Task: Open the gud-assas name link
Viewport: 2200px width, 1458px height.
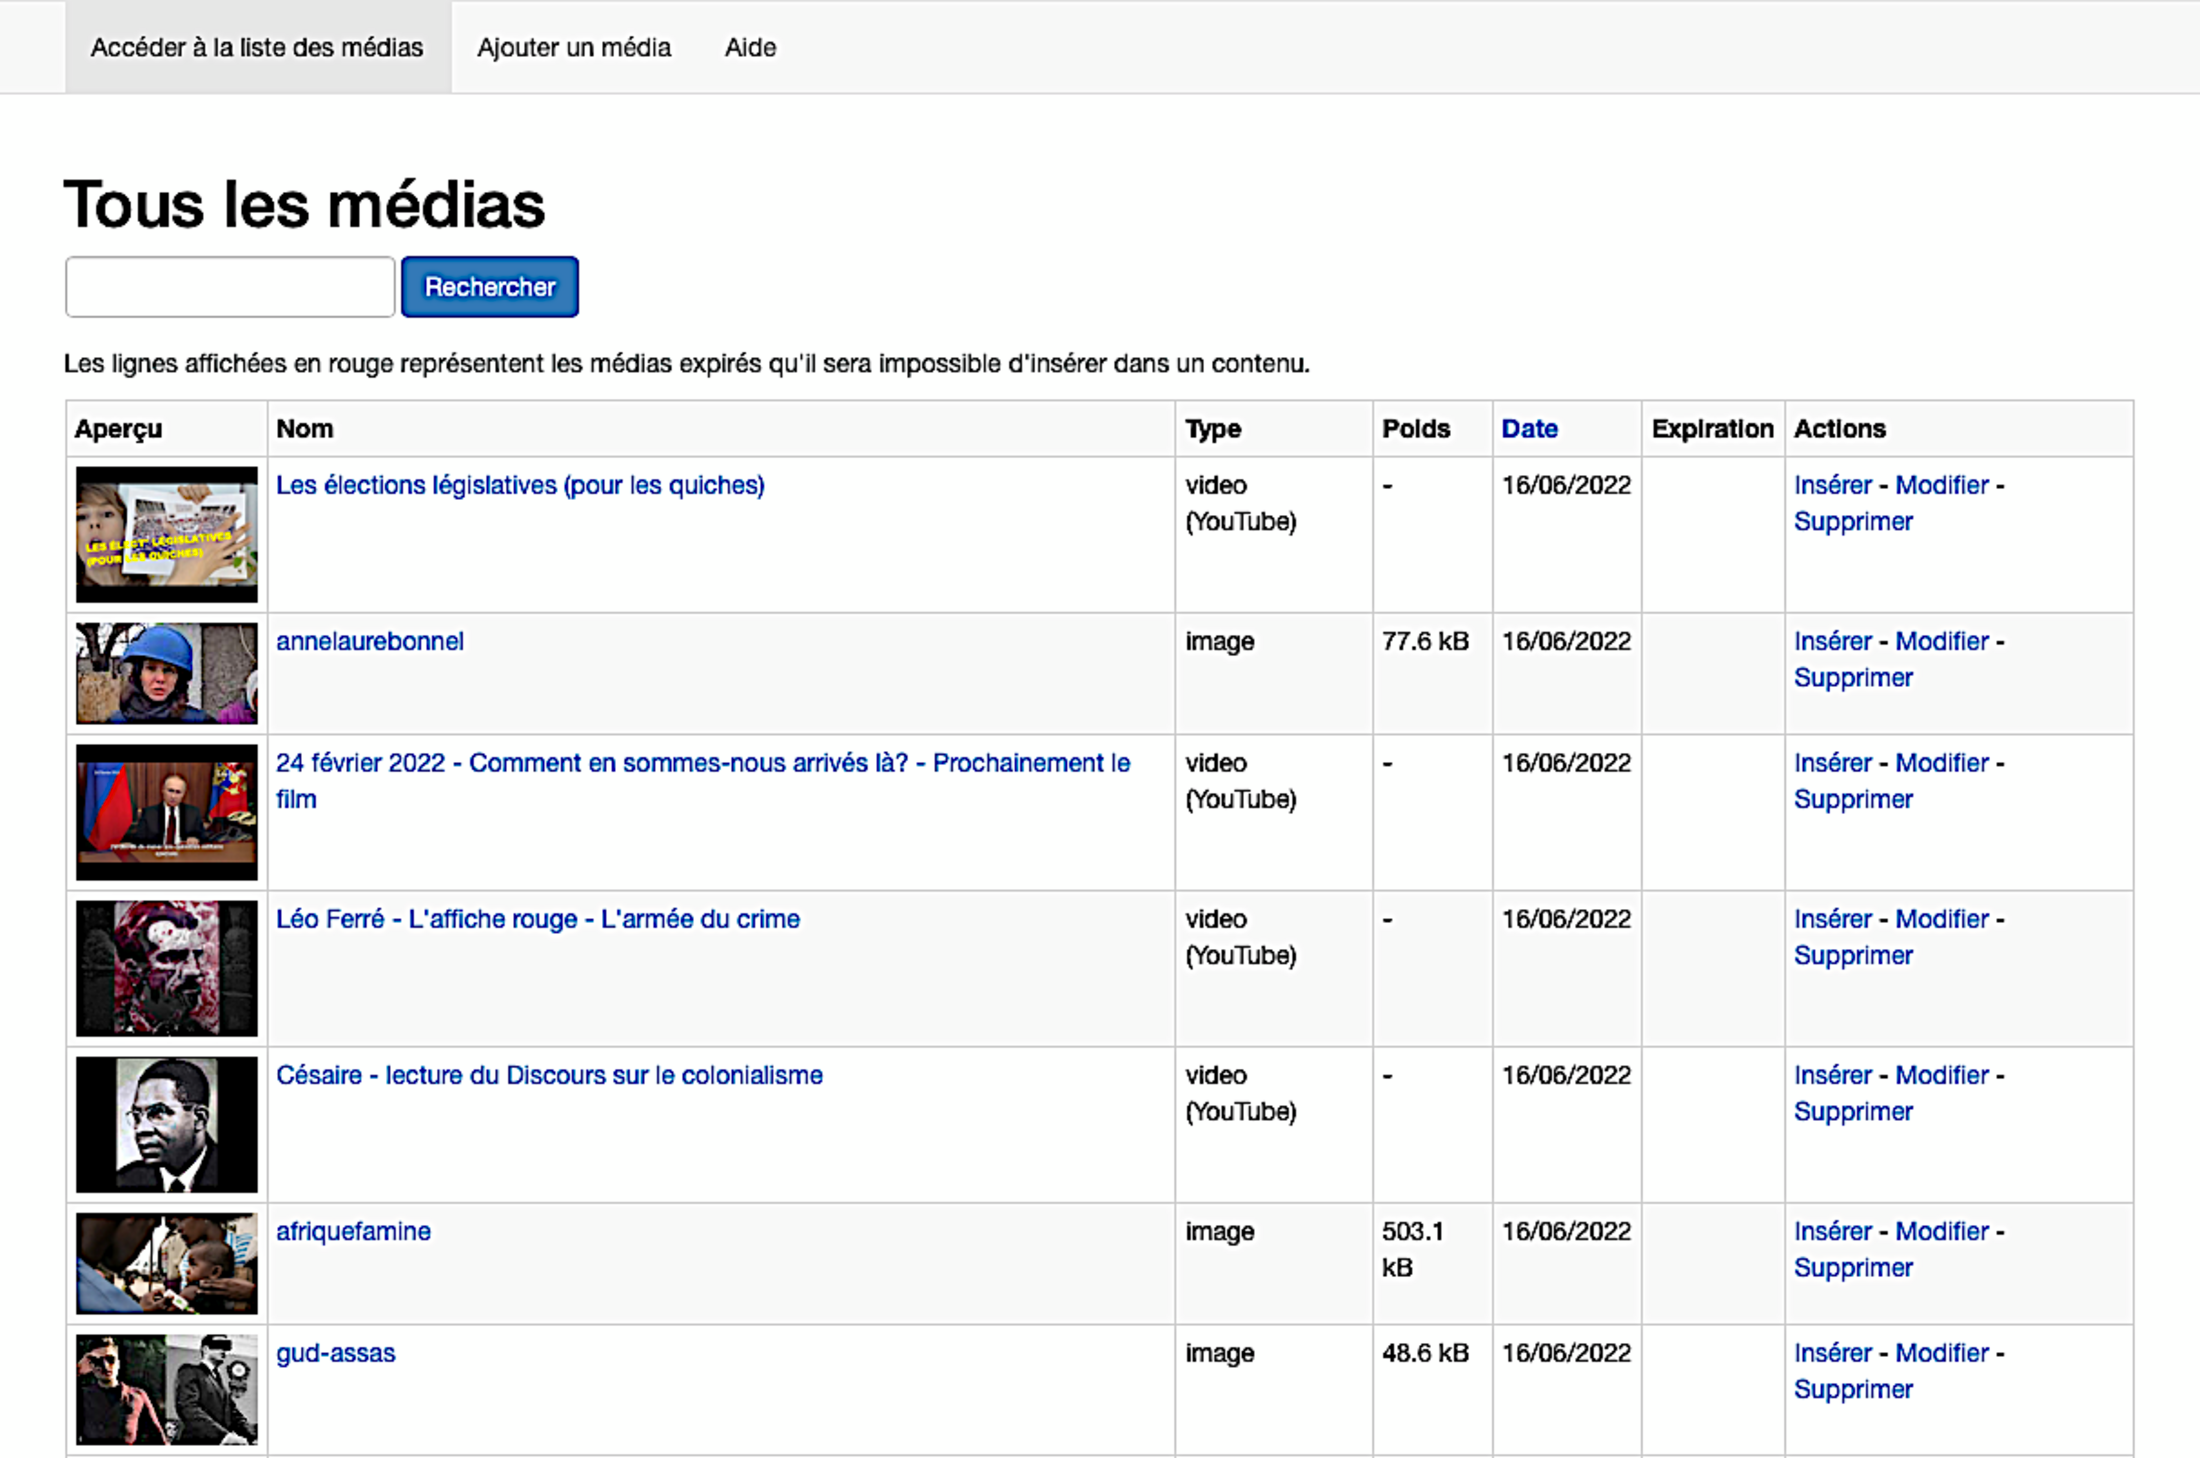Action: tap(335, 1353)
